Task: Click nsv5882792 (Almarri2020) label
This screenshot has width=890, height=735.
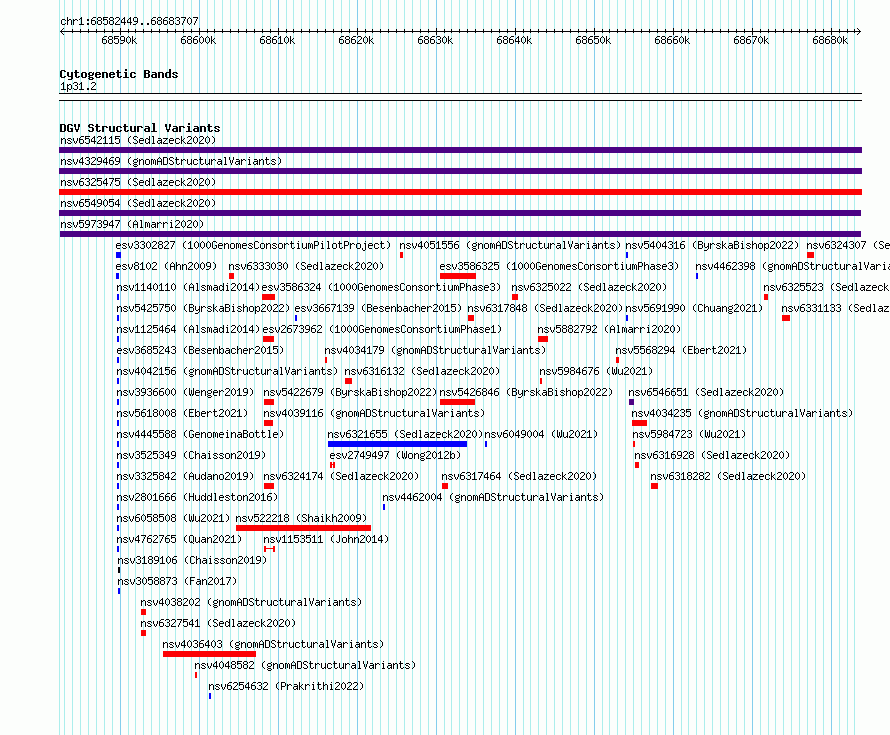Action: tap(609, 329)
